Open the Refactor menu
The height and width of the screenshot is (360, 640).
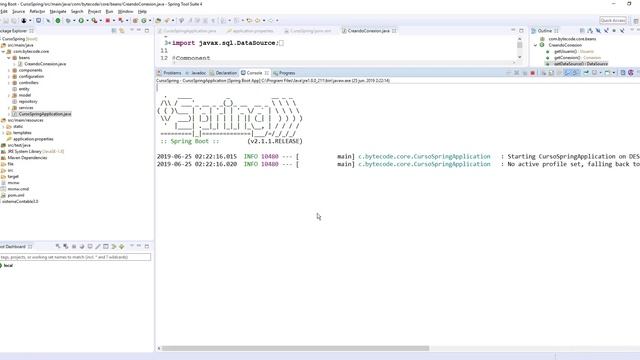[37, 11]
